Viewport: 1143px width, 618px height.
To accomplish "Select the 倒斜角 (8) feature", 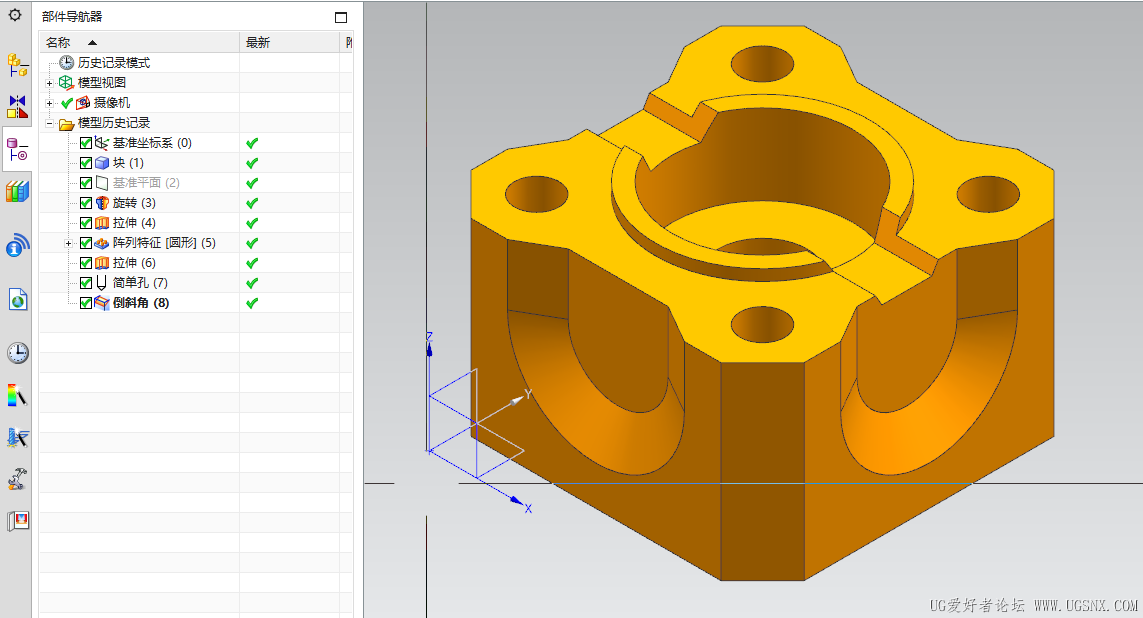I will point(141,303).
